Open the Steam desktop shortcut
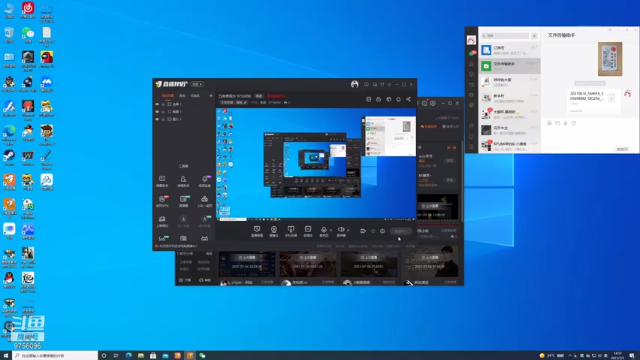This screenshot has width=640, height=360. point(9,158)
